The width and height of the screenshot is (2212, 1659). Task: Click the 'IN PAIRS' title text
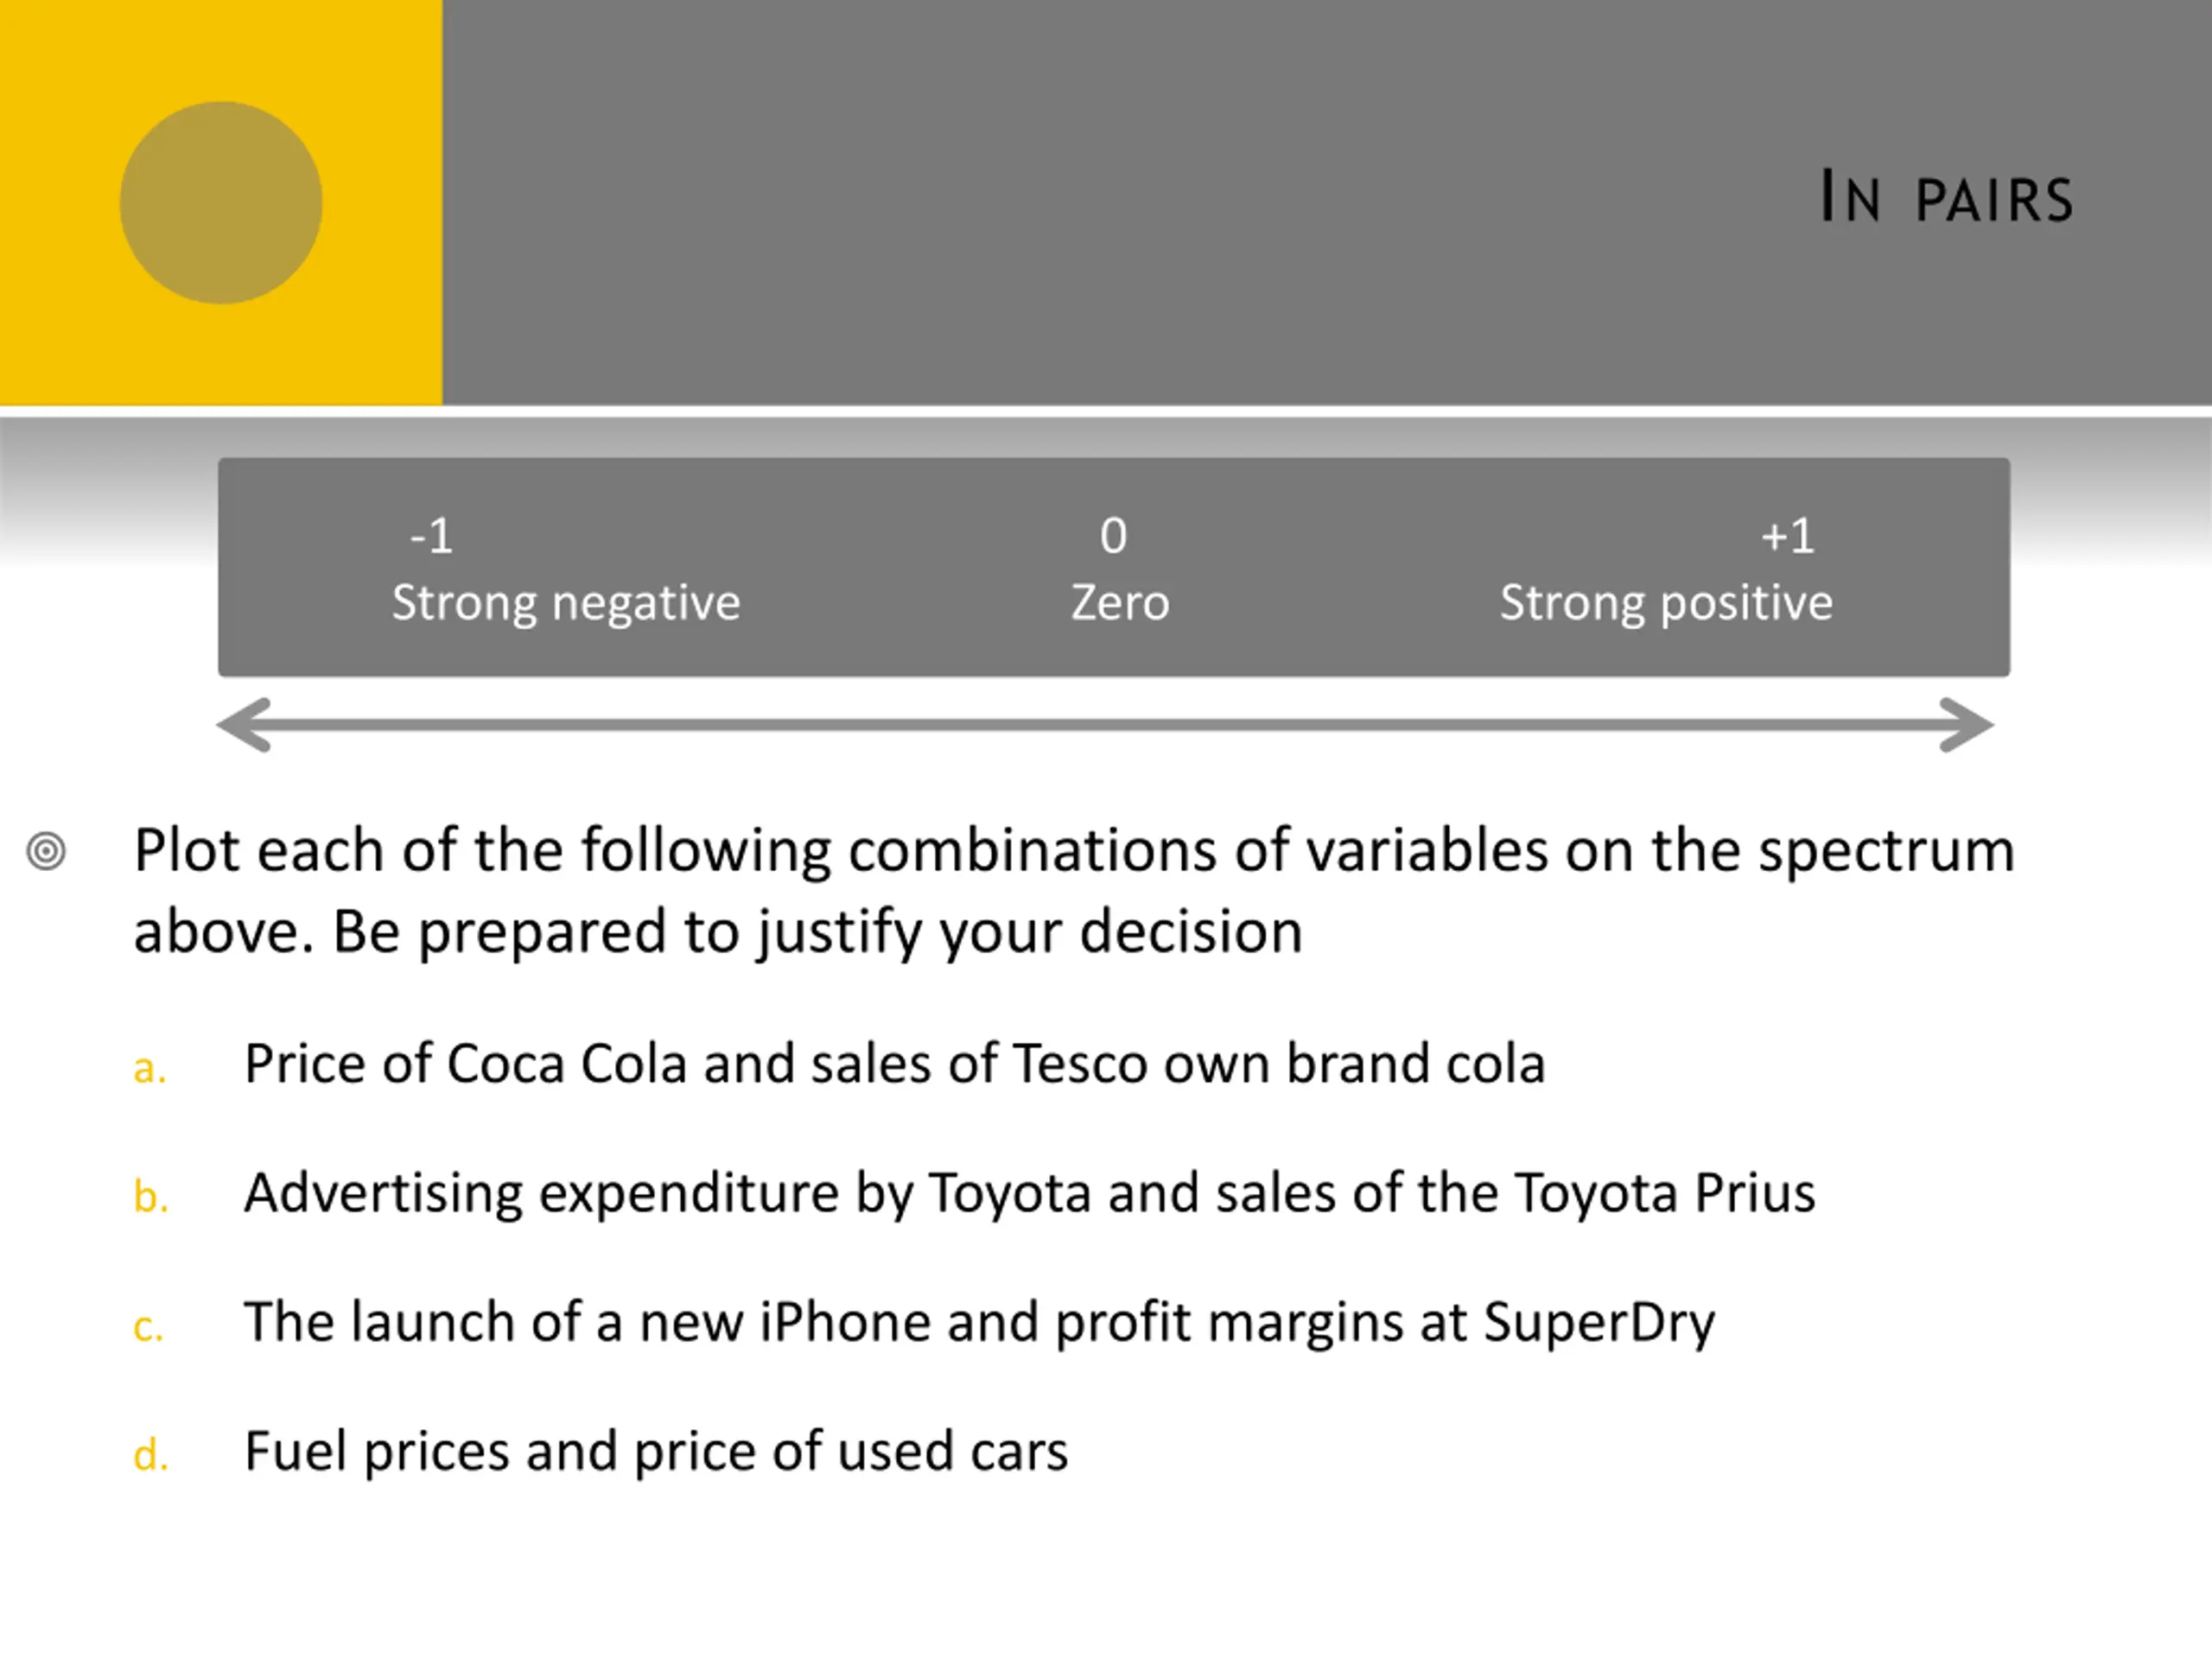pos(1946,197)
